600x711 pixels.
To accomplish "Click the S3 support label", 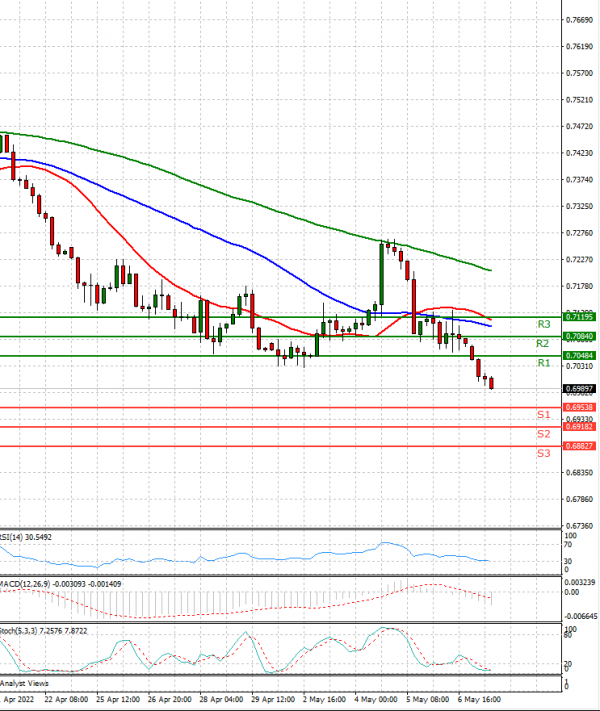I will point(543,453).
